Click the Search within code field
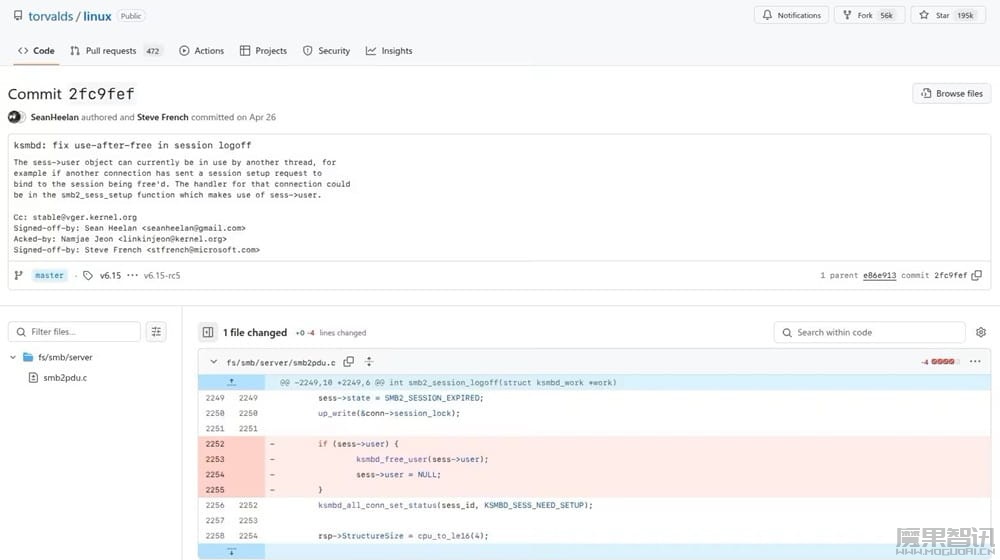The height and width of the screenshot is (560, 1000). 869,332
